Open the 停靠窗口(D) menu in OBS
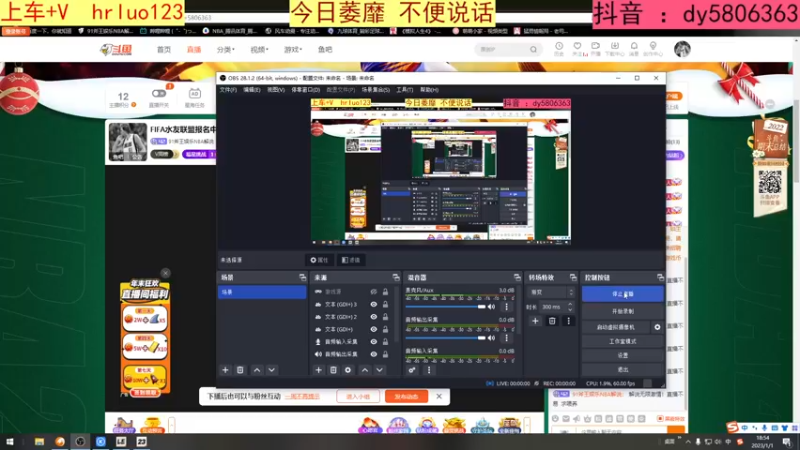Screen dimensions: 800x450 pos(306,90)
